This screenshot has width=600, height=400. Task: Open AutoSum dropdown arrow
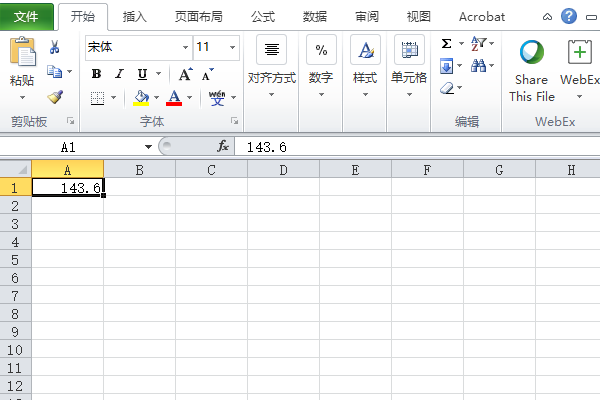[461, 43]
